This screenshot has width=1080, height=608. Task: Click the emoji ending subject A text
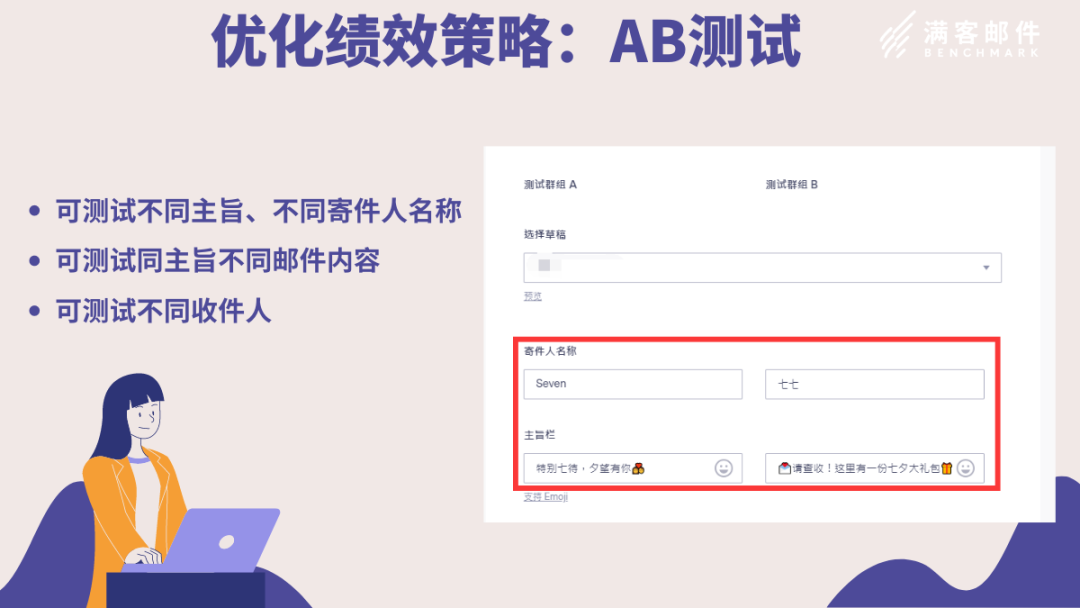638,469
